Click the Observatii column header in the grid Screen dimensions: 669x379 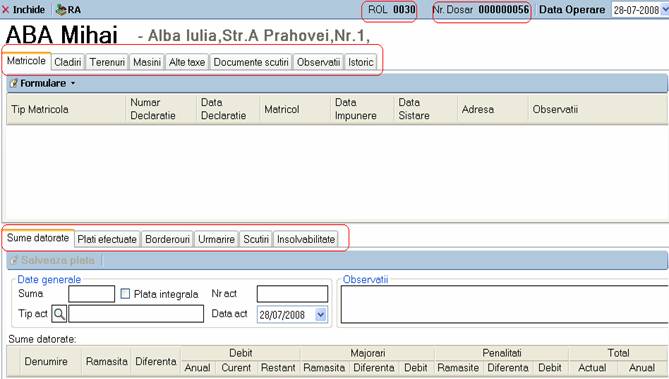[598, 109]
